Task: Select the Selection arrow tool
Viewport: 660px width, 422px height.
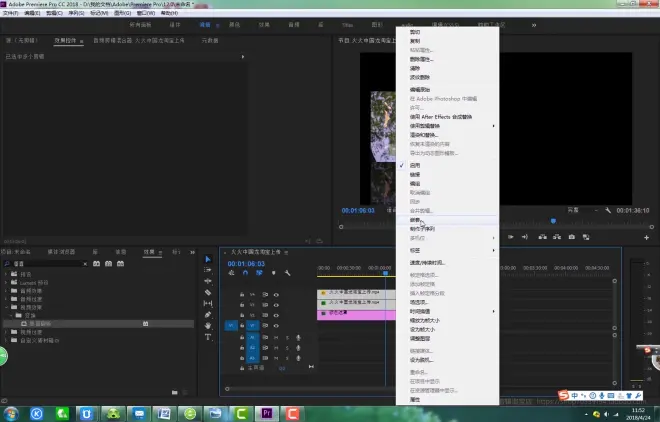Action: coord(208,259)
